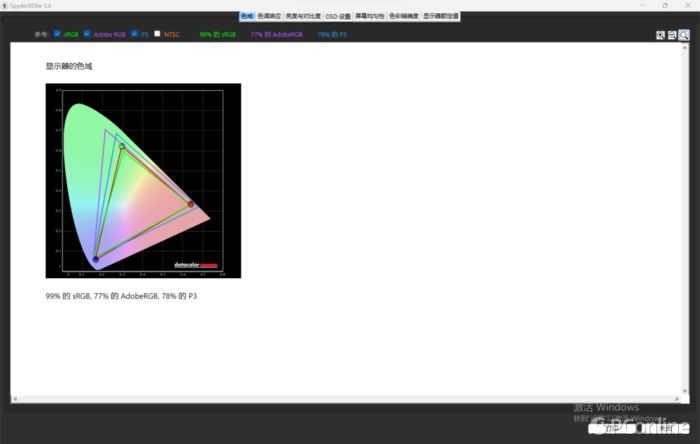The image size is (700, 444).
Task: Select the 色域 tab
Action: tap(247, 17)
